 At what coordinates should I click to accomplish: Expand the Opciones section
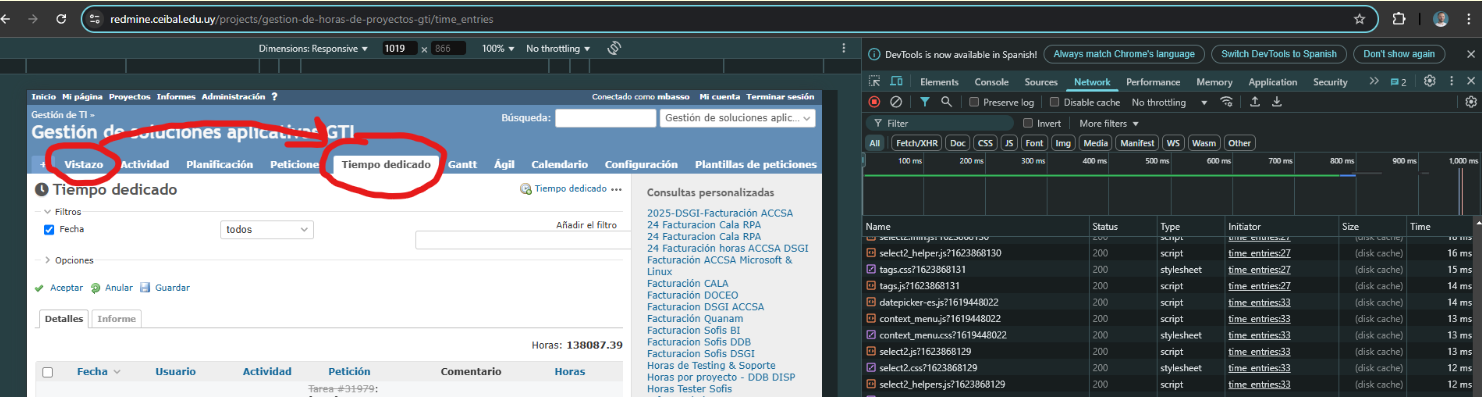[68, 260]
